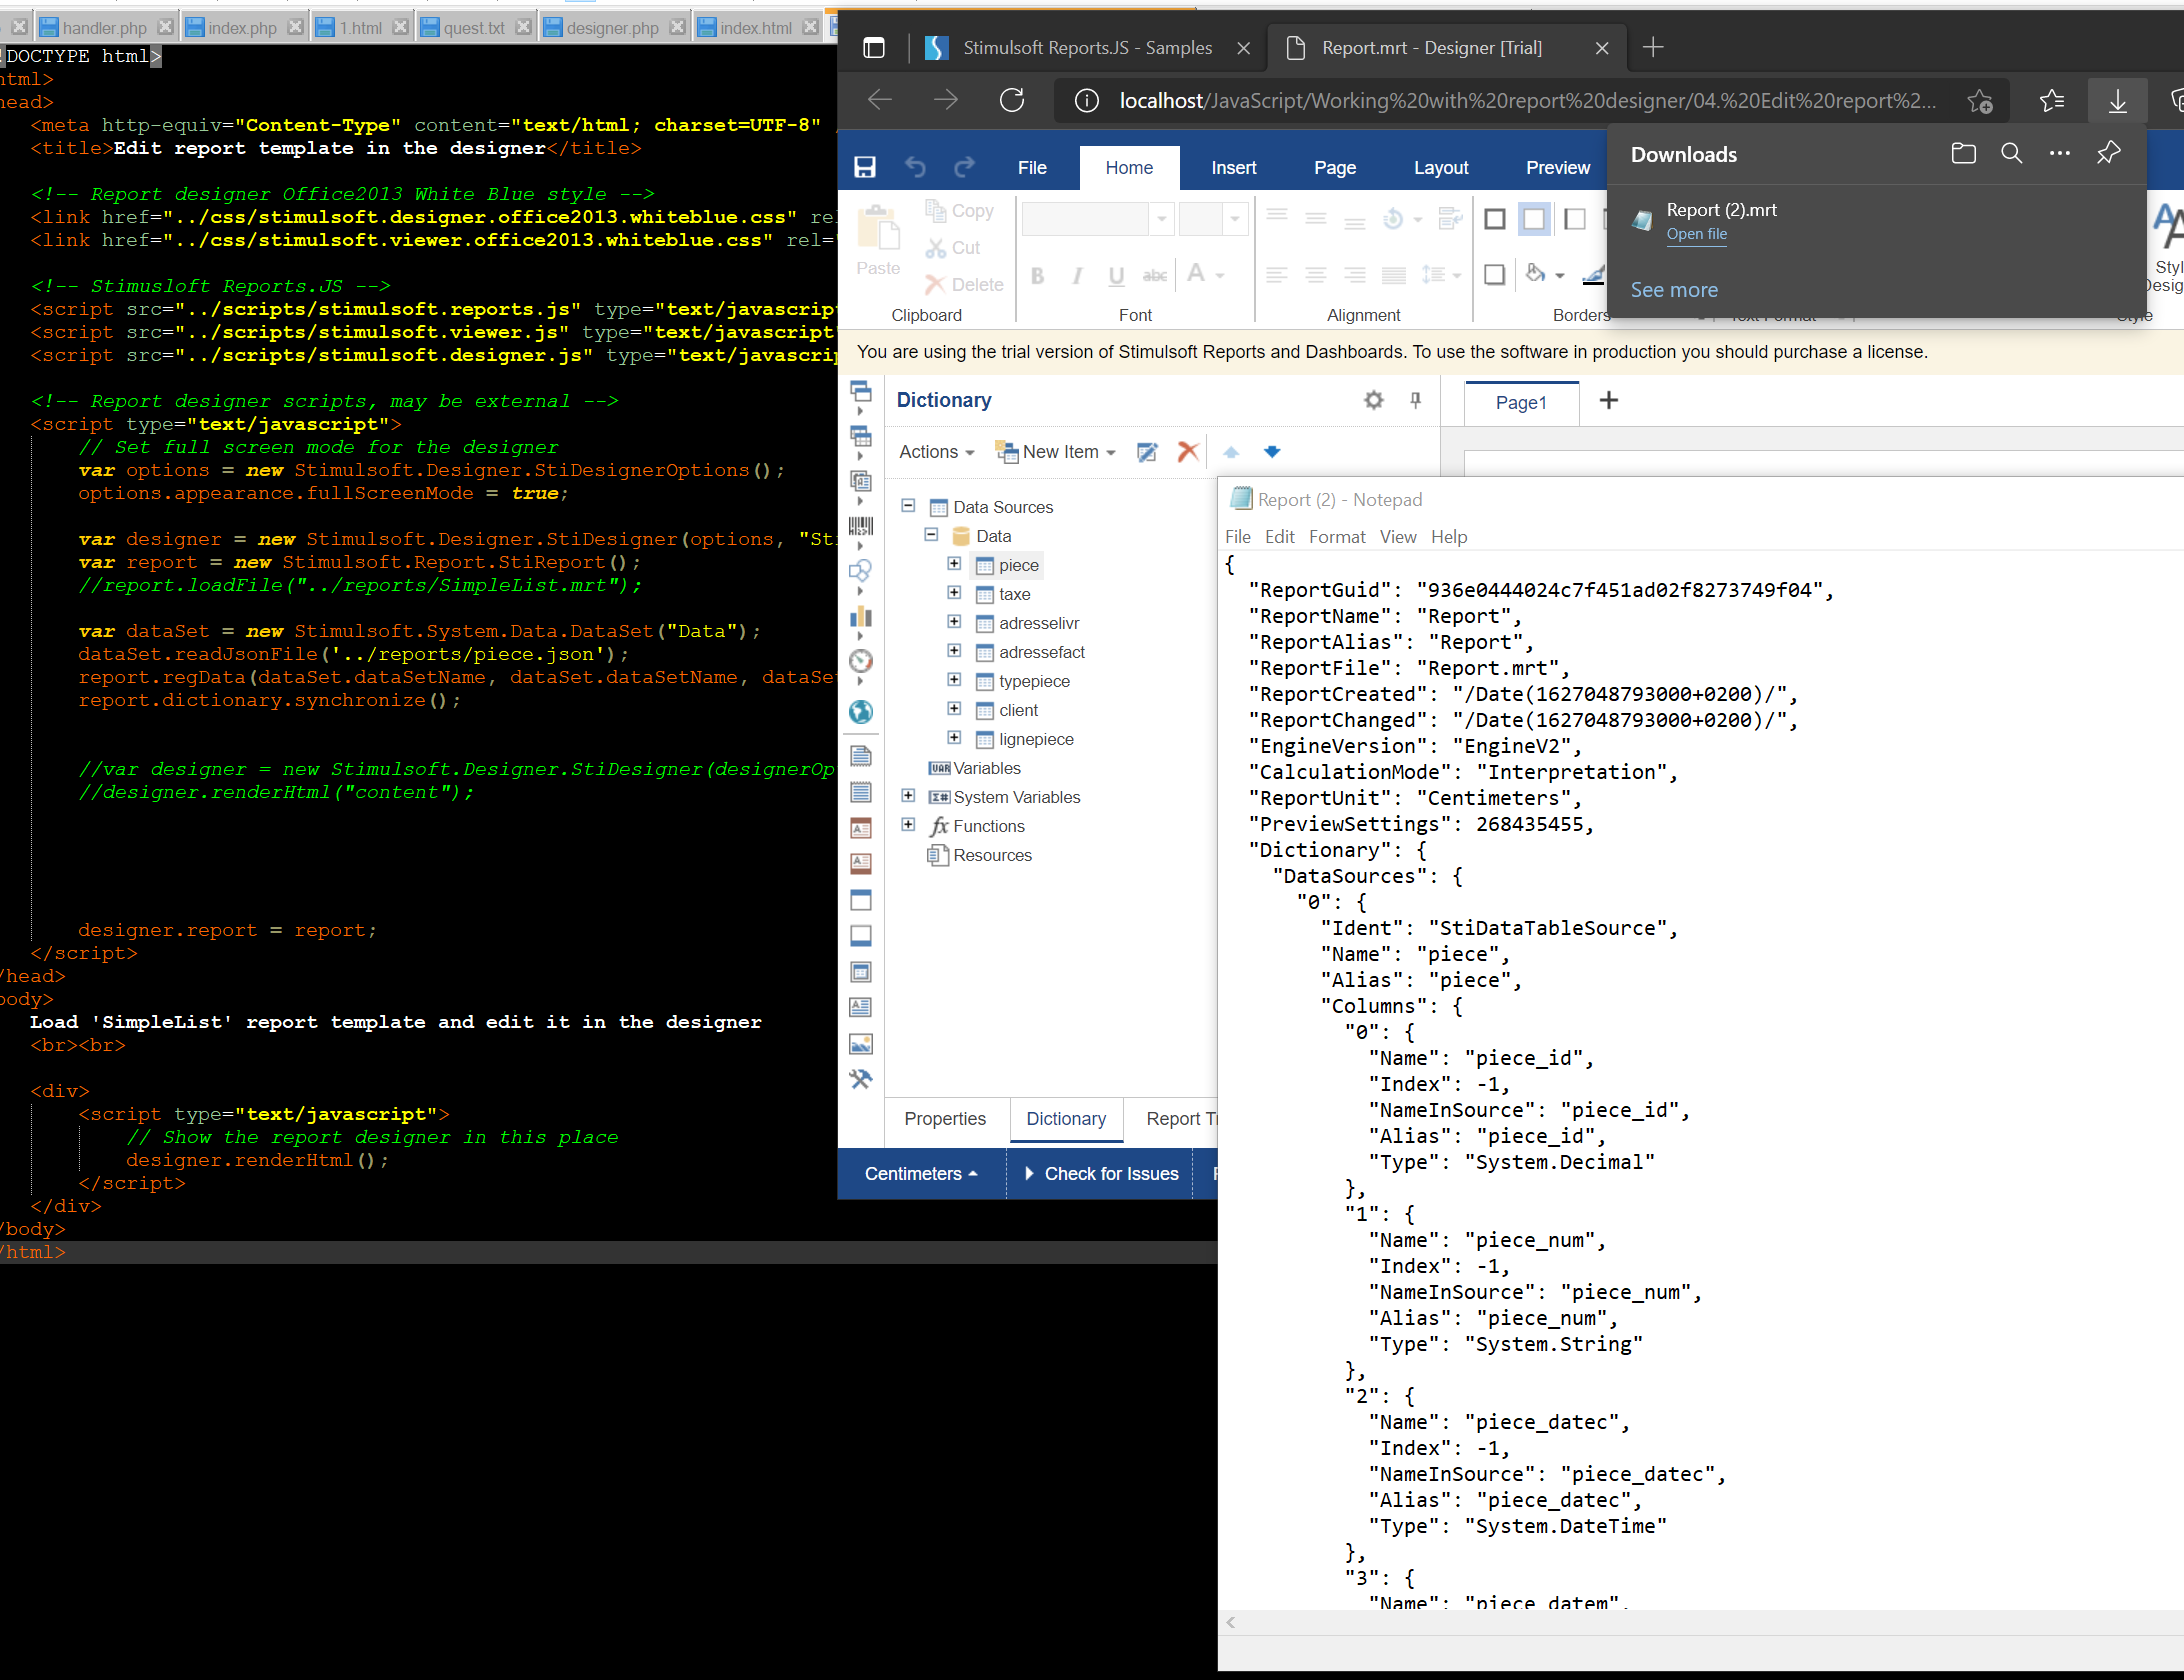Click the Redo arrow in the designer header

point(964,167)
